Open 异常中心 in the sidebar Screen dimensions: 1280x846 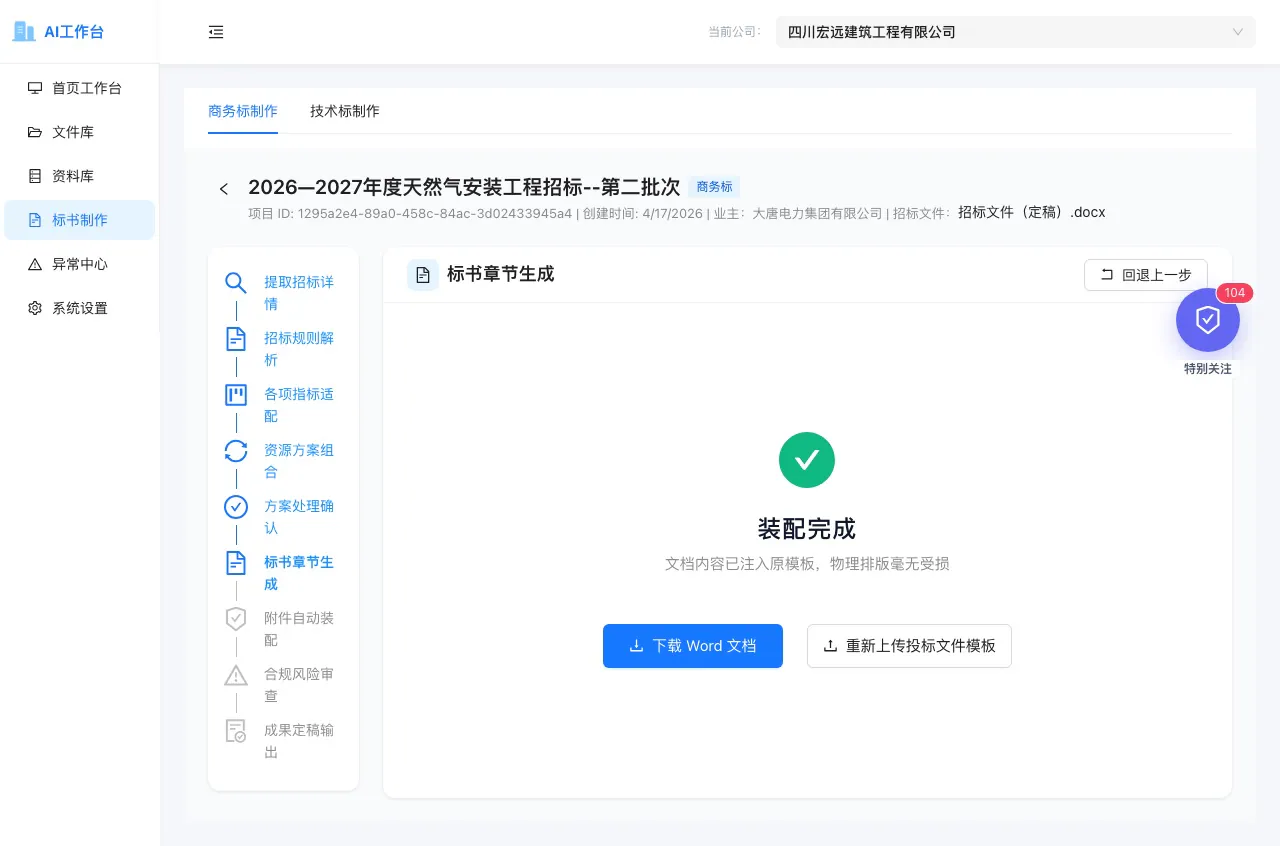pyautogui.click(x=80, y=264)
